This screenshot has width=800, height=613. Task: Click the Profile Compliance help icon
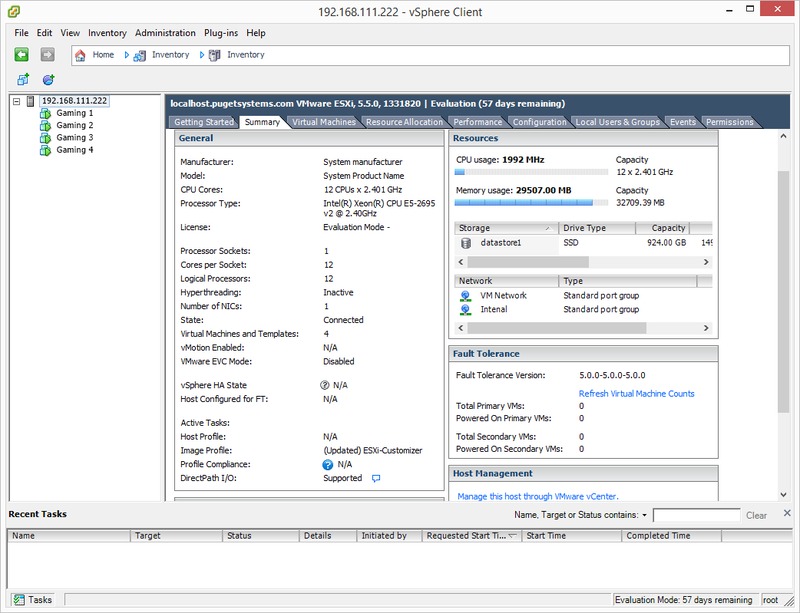[327, 465]
